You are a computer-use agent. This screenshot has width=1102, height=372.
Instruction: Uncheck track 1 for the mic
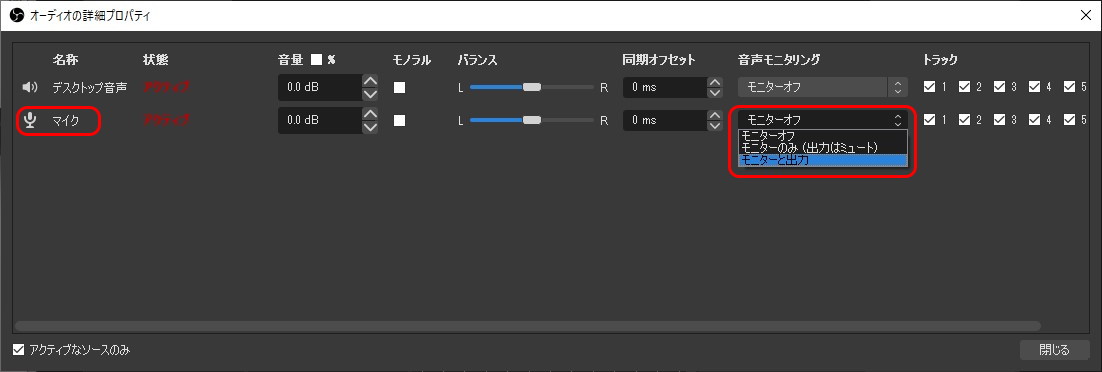(x=929, y=120)
